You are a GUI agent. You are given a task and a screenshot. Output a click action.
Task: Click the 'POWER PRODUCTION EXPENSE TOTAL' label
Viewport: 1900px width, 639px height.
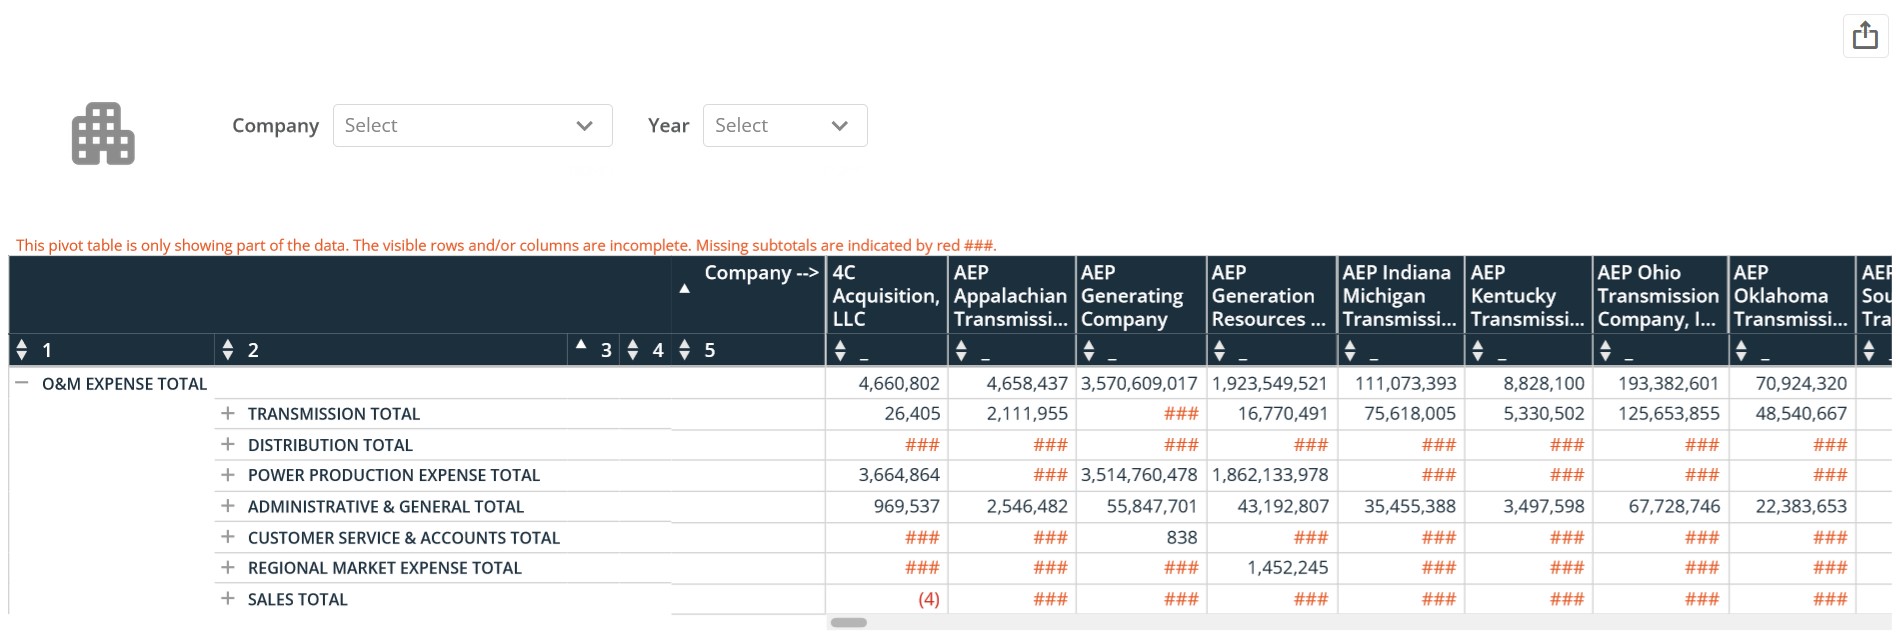(394, 475)
